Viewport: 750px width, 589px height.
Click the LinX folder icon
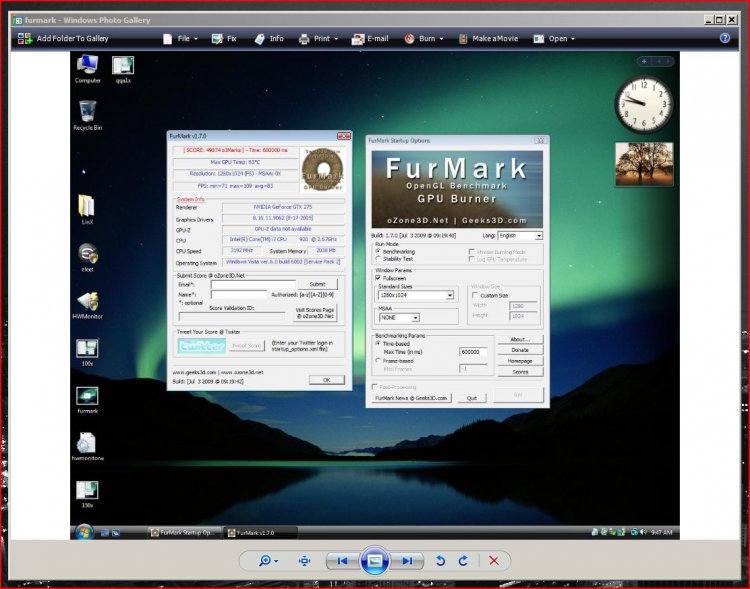click(87, 210)
